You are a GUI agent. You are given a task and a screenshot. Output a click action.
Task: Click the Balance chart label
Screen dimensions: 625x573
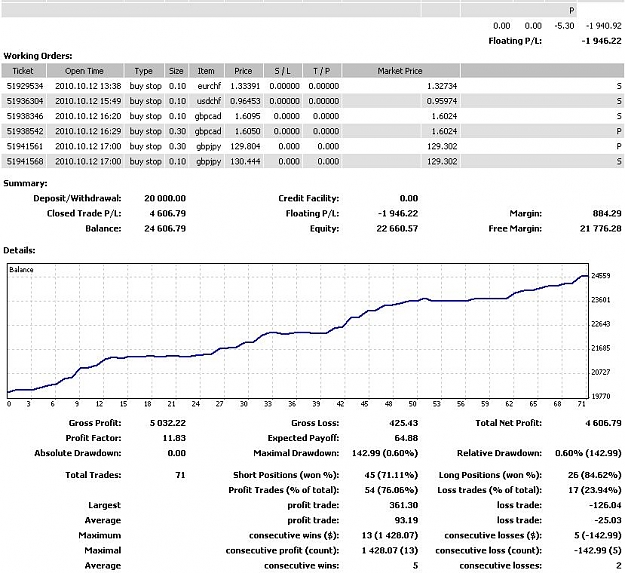pos(21,270)
